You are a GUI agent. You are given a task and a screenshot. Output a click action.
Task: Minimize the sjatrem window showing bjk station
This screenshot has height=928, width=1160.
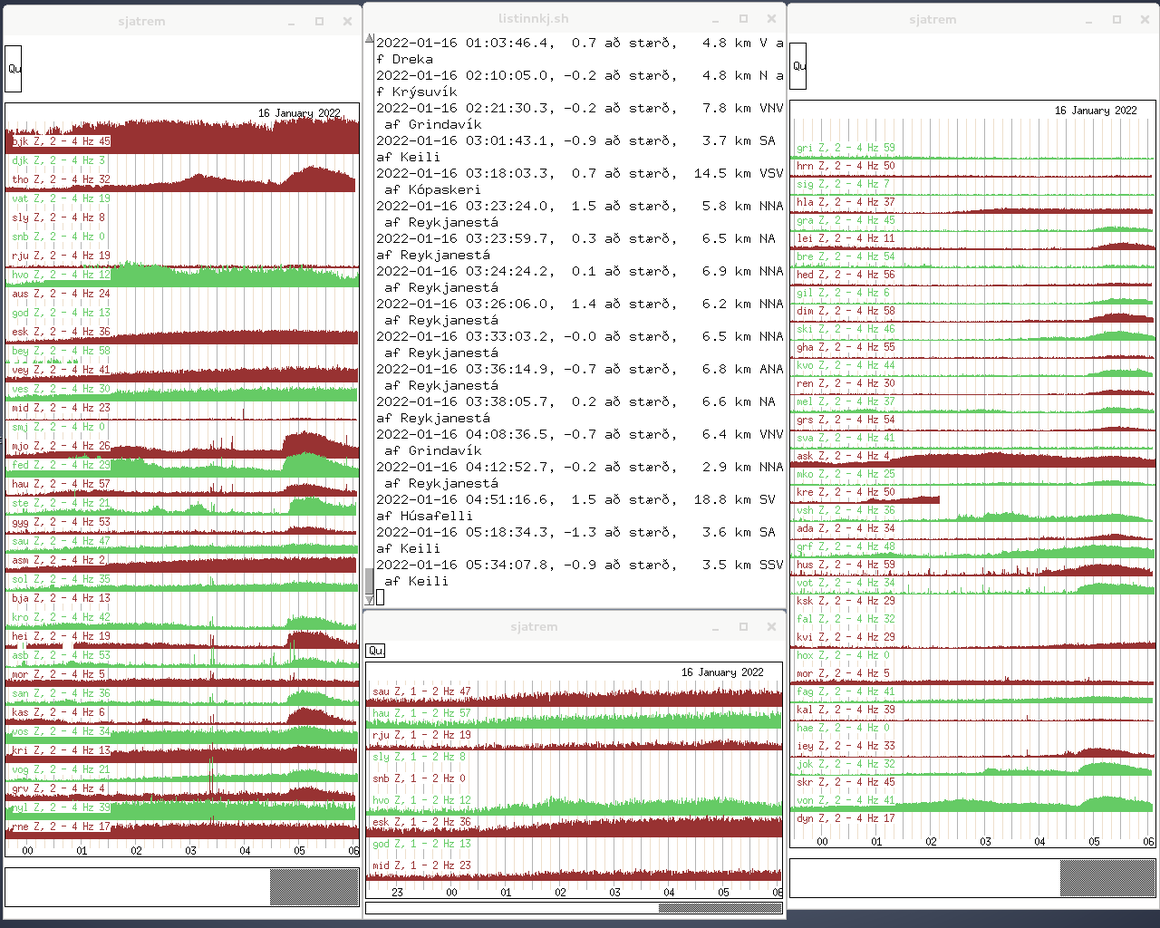[x=291, y=20]
